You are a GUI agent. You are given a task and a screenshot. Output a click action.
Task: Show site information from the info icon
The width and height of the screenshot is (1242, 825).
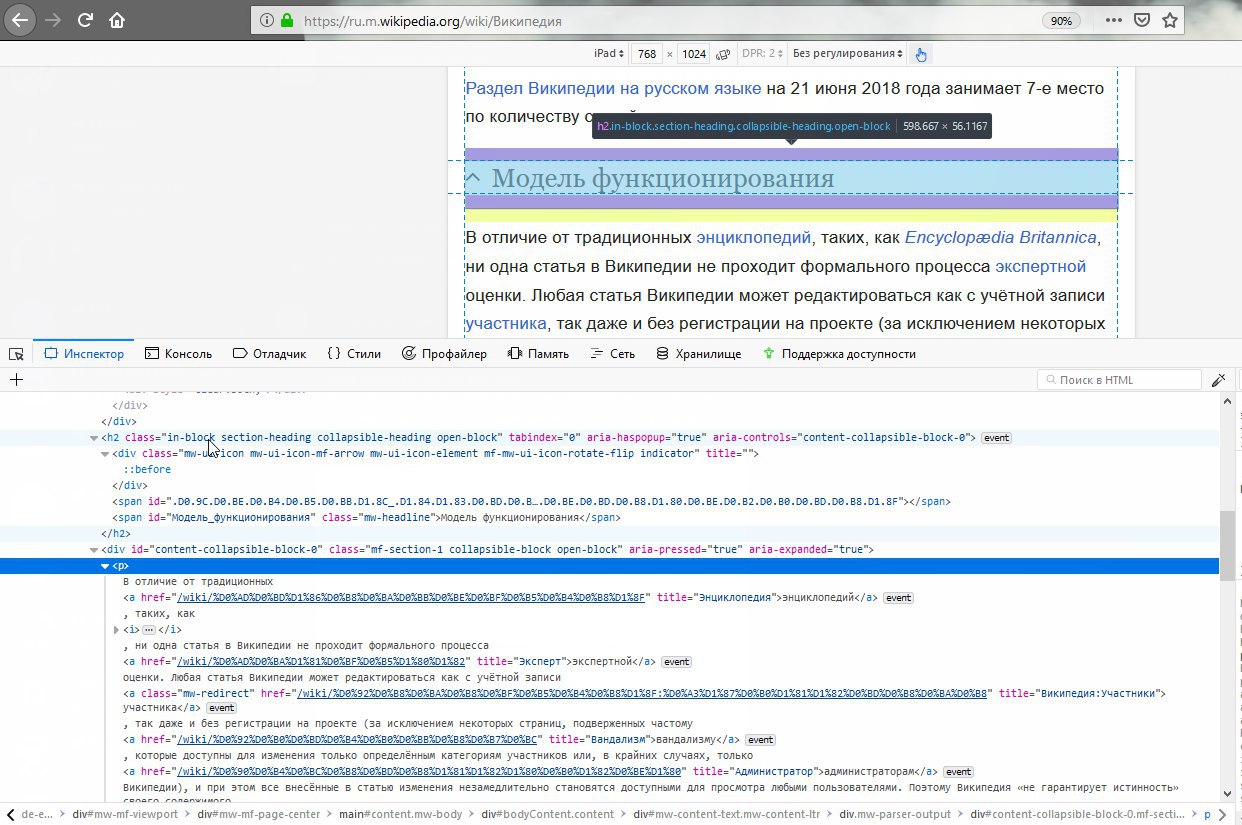pyautogui.click(x=267, y=20)
